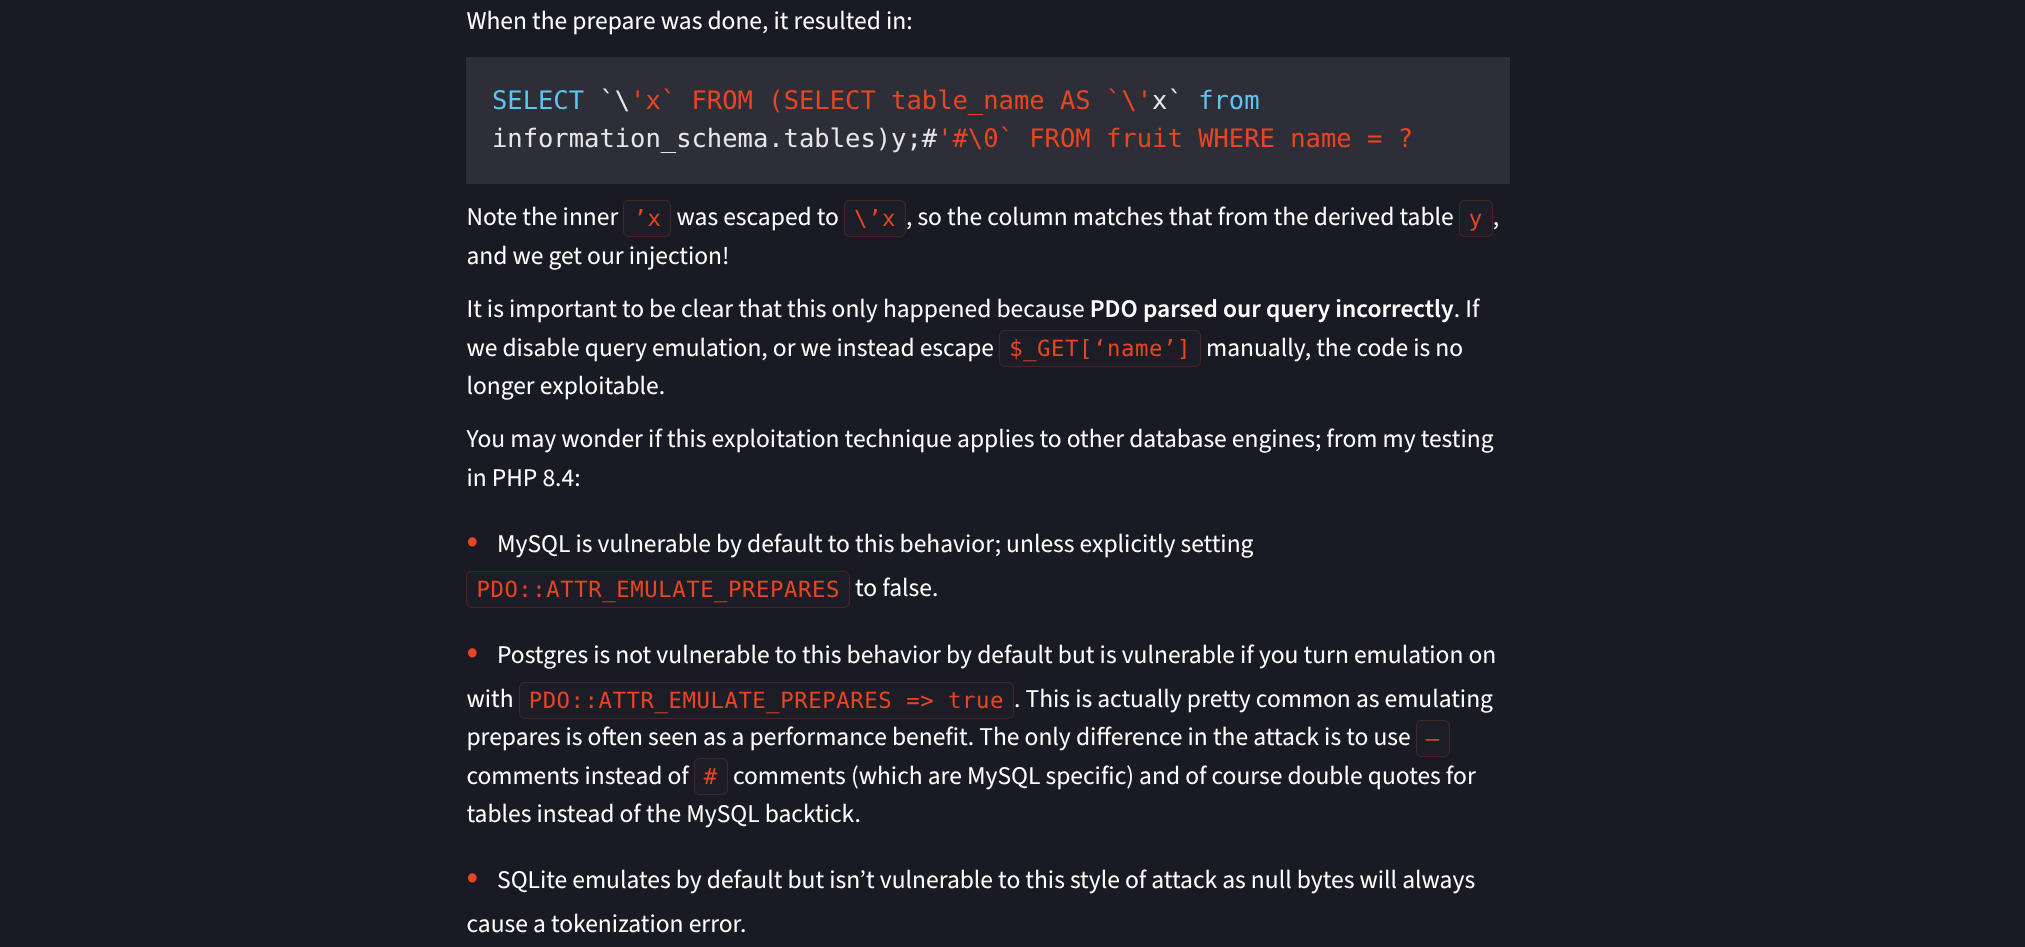2025x947 pixels.
Task: Click 'FROM fruit' in the SQL code
Action: [x=1105, y=139]
